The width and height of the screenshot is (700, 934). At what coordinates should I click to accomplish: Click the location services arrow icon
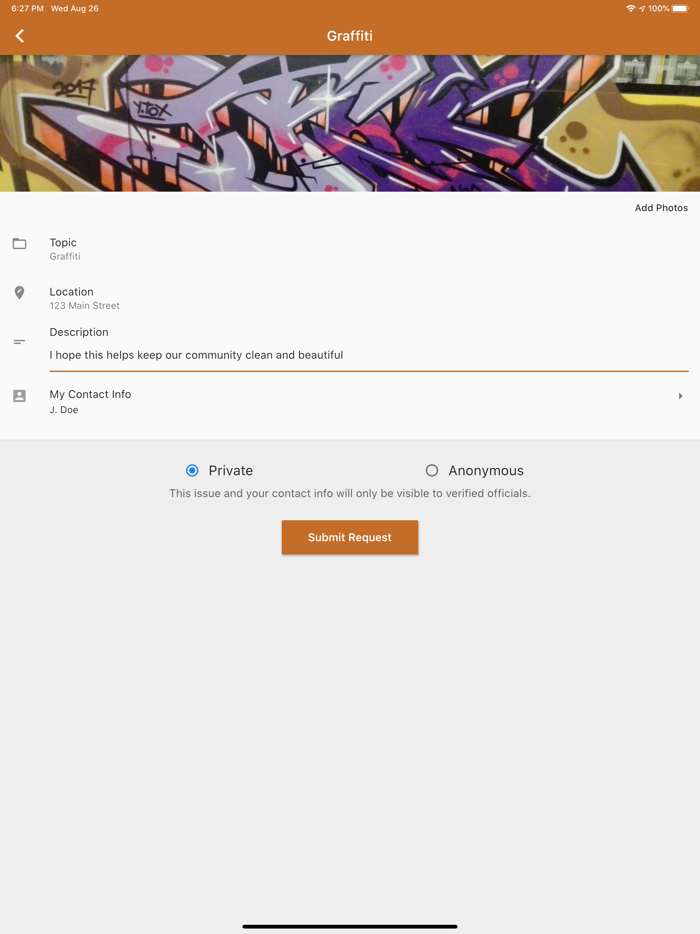(642, 8)
